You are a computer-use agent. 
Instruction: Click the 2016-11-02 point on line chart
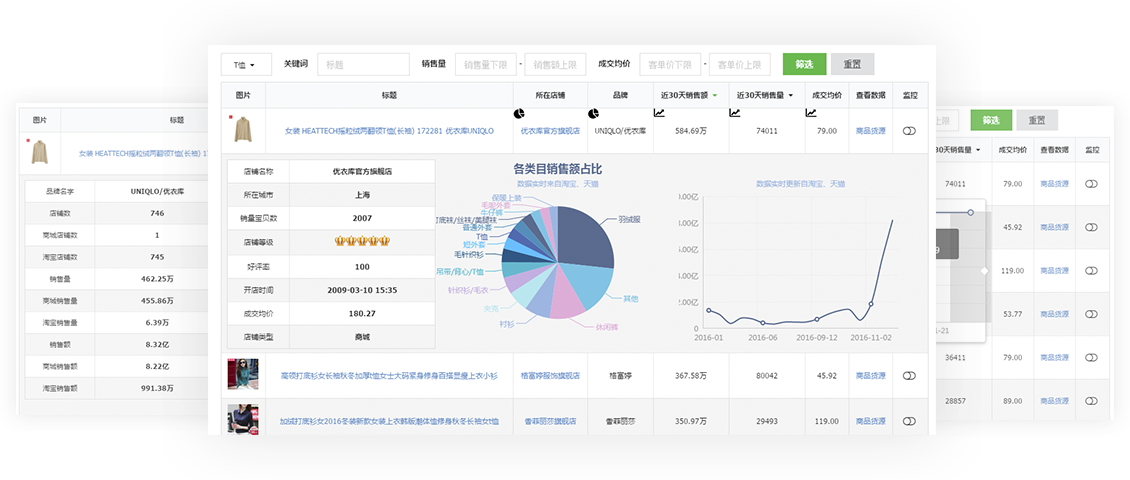(870, 304)
